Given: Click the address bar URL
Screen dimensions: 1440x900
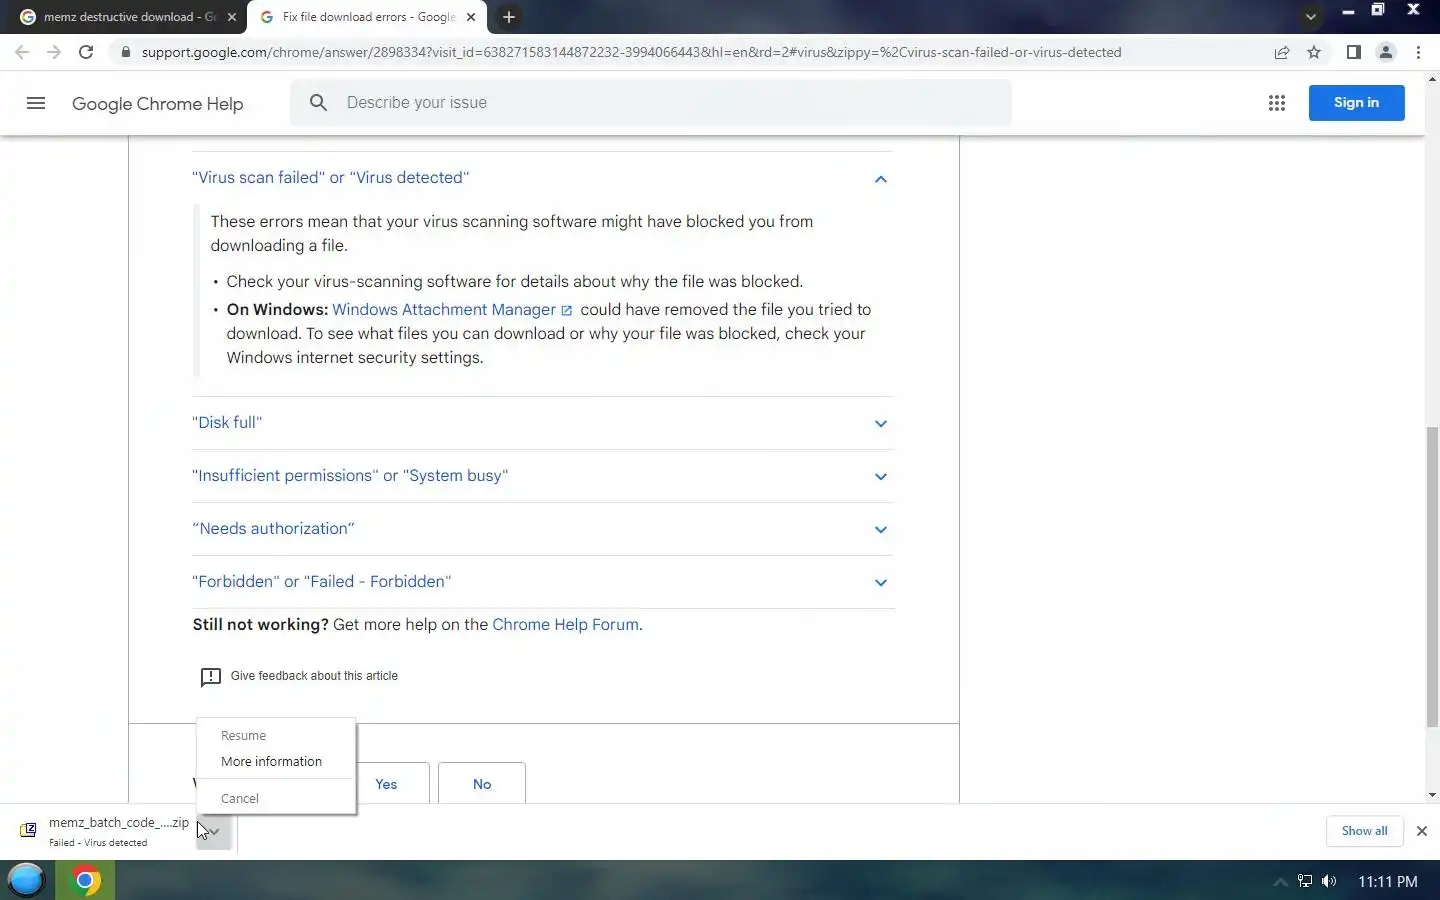Looking at the screenshot, I should tap(631, 52).
